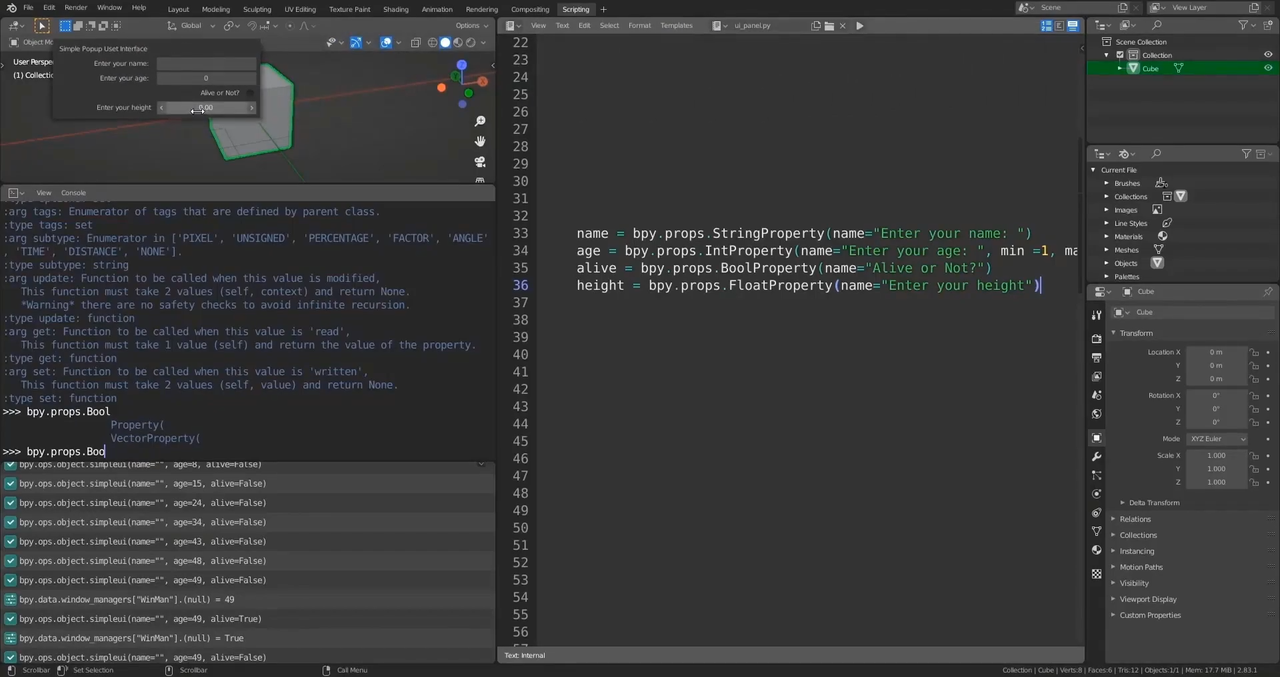Open the Modifier properties wrench tab
The height and width of the screenshot is (677, 1280).
point(1097,456)
